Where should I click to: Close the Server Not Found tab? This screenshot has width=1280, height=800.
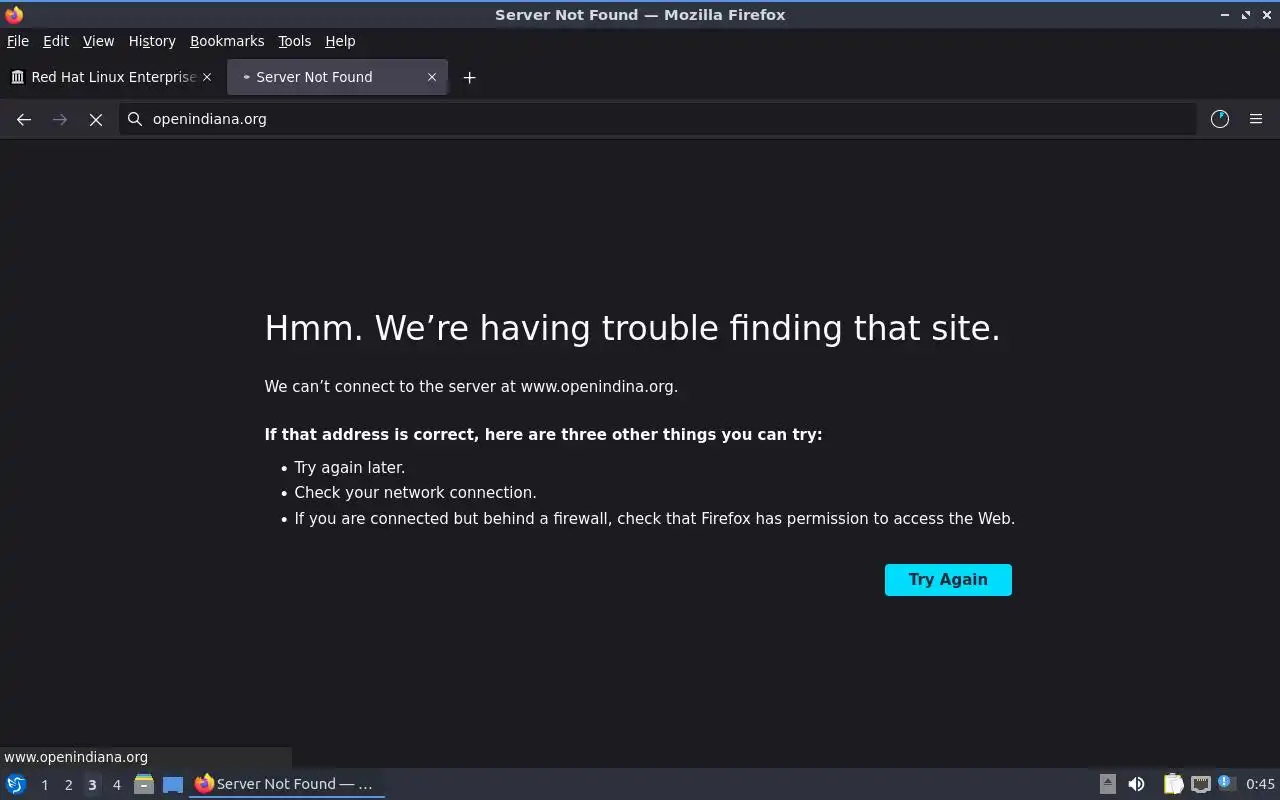pos(432,77)
